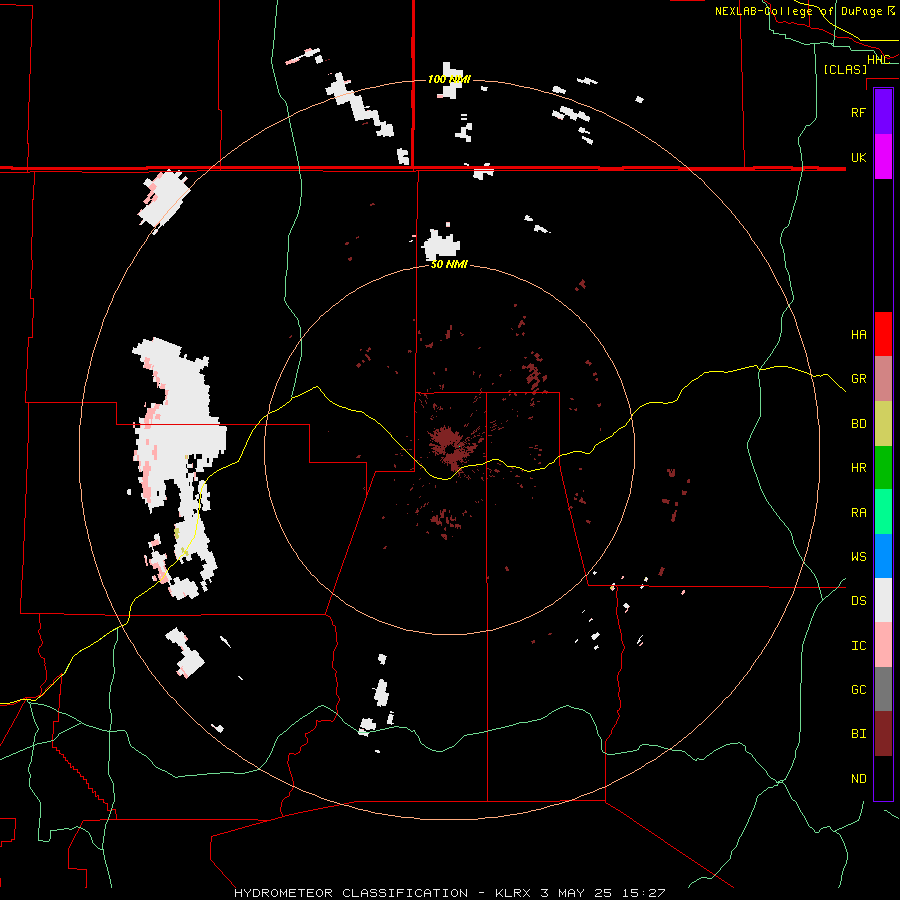Click the GR legend color swatch
900x900 pixels.
[x=883, y=378]
